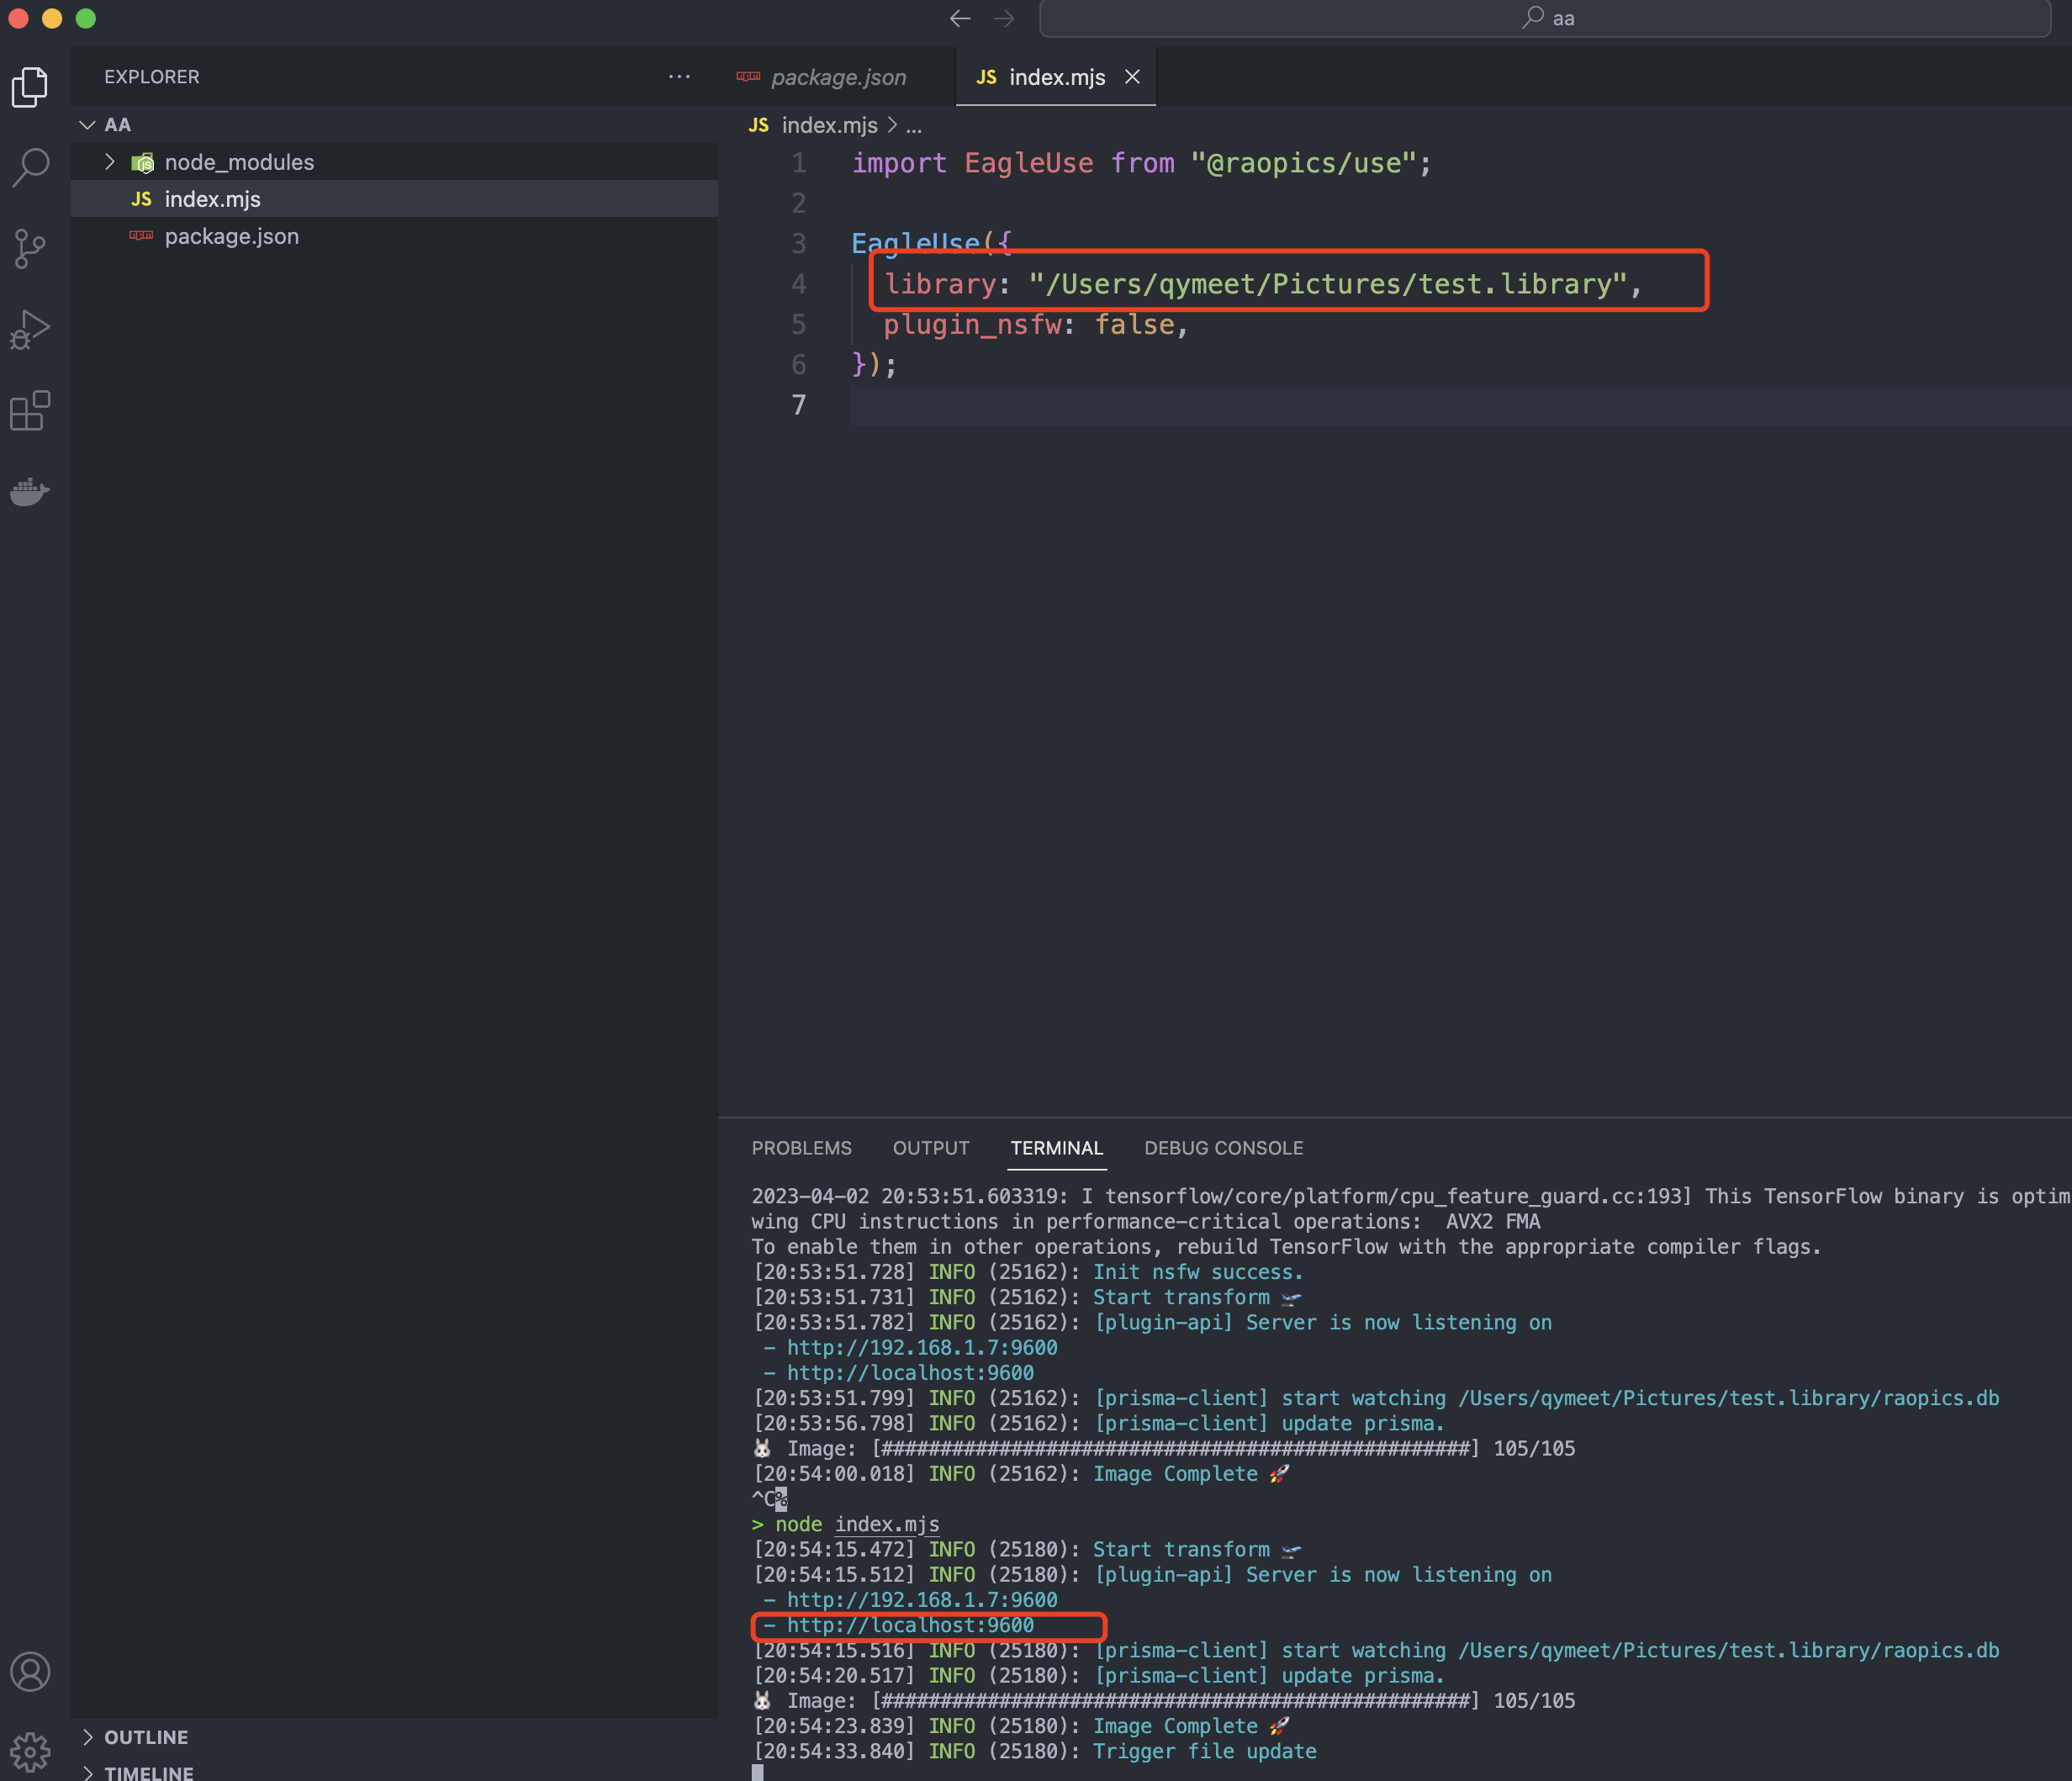Click the index.mjs breadcrumb above the editor
Viewport: 2072px width, 1781px height.
click(828, 125)
